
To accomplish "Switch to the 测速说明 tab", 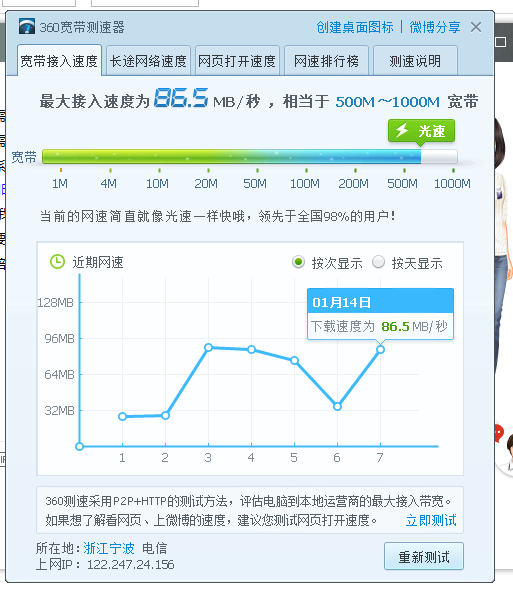I will [x=415, y=61].
